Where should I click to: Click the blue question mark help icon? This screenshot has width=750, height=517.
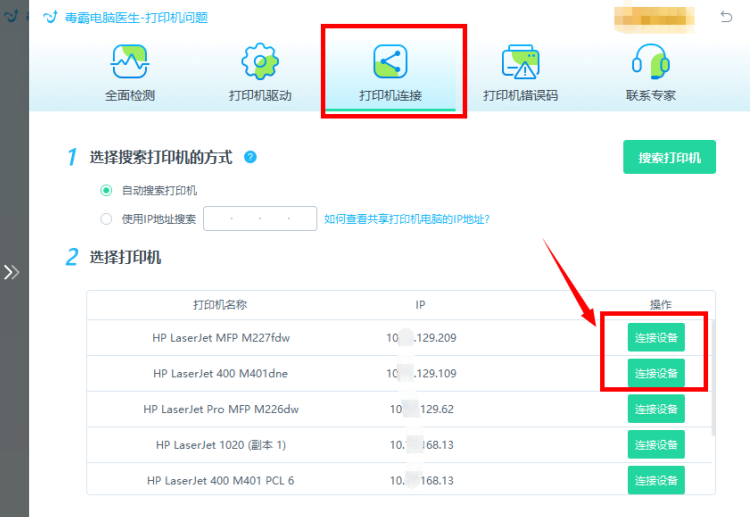[250, 157]
